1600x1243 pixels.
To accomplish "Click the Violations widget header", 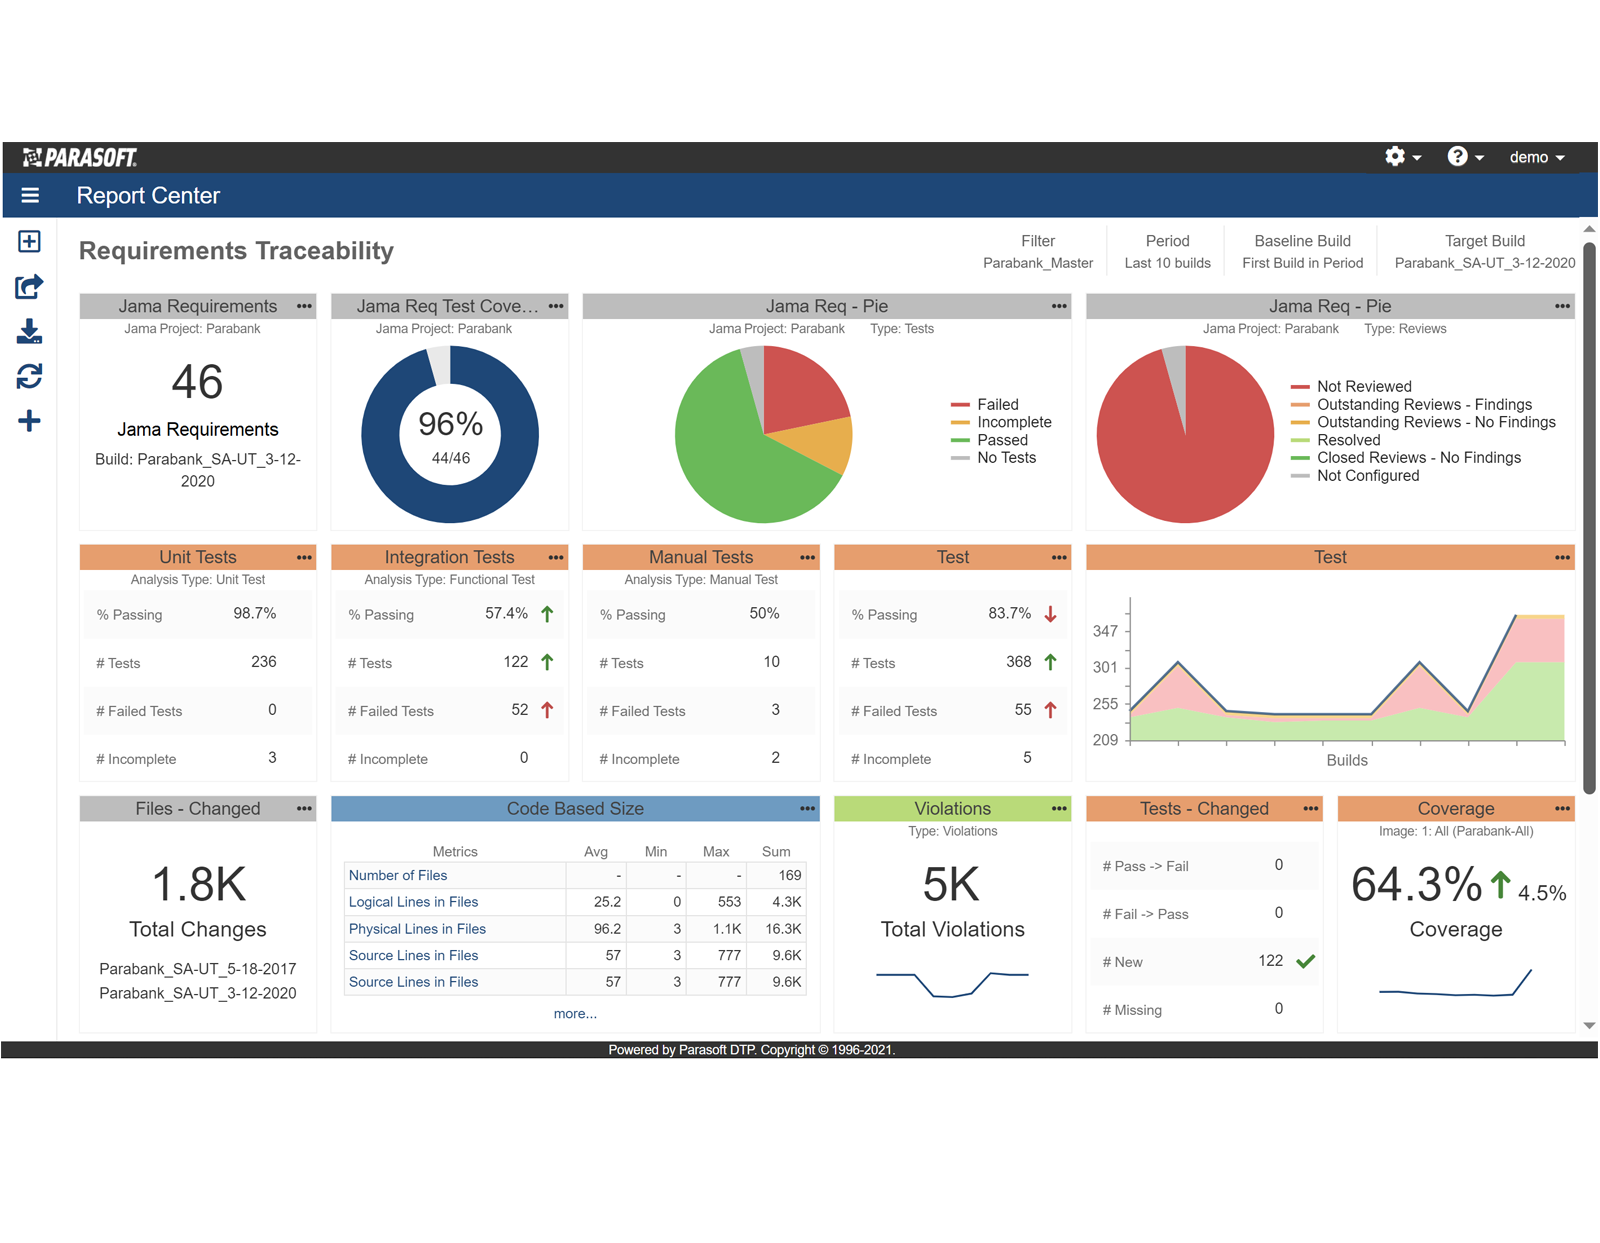I will (952, 808).
